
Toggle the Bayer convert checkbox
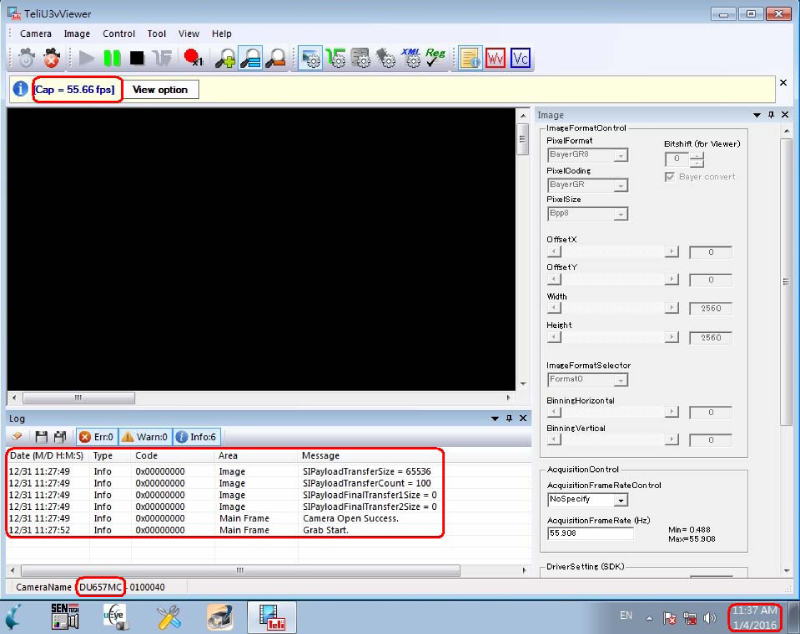pyautogui.click(x=671, y=177)
